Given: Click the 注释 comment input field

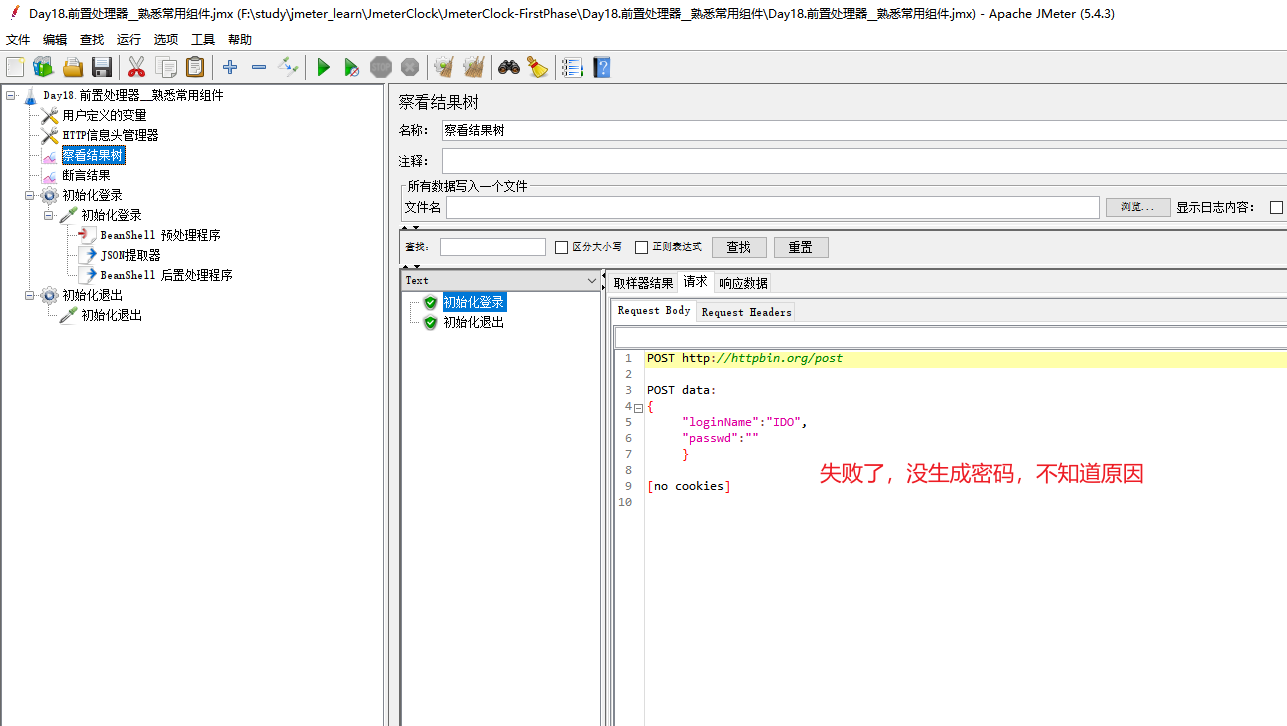Looking at the screenshot, I should [x=864, y=161].
